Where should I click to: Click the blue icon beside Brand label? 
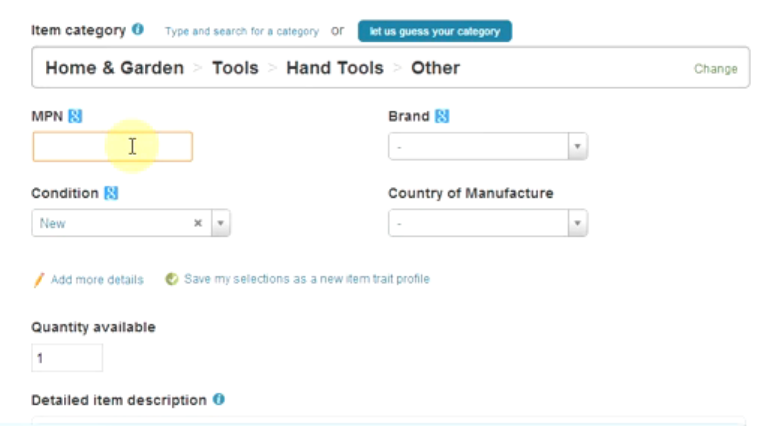(x=442, y=116)
